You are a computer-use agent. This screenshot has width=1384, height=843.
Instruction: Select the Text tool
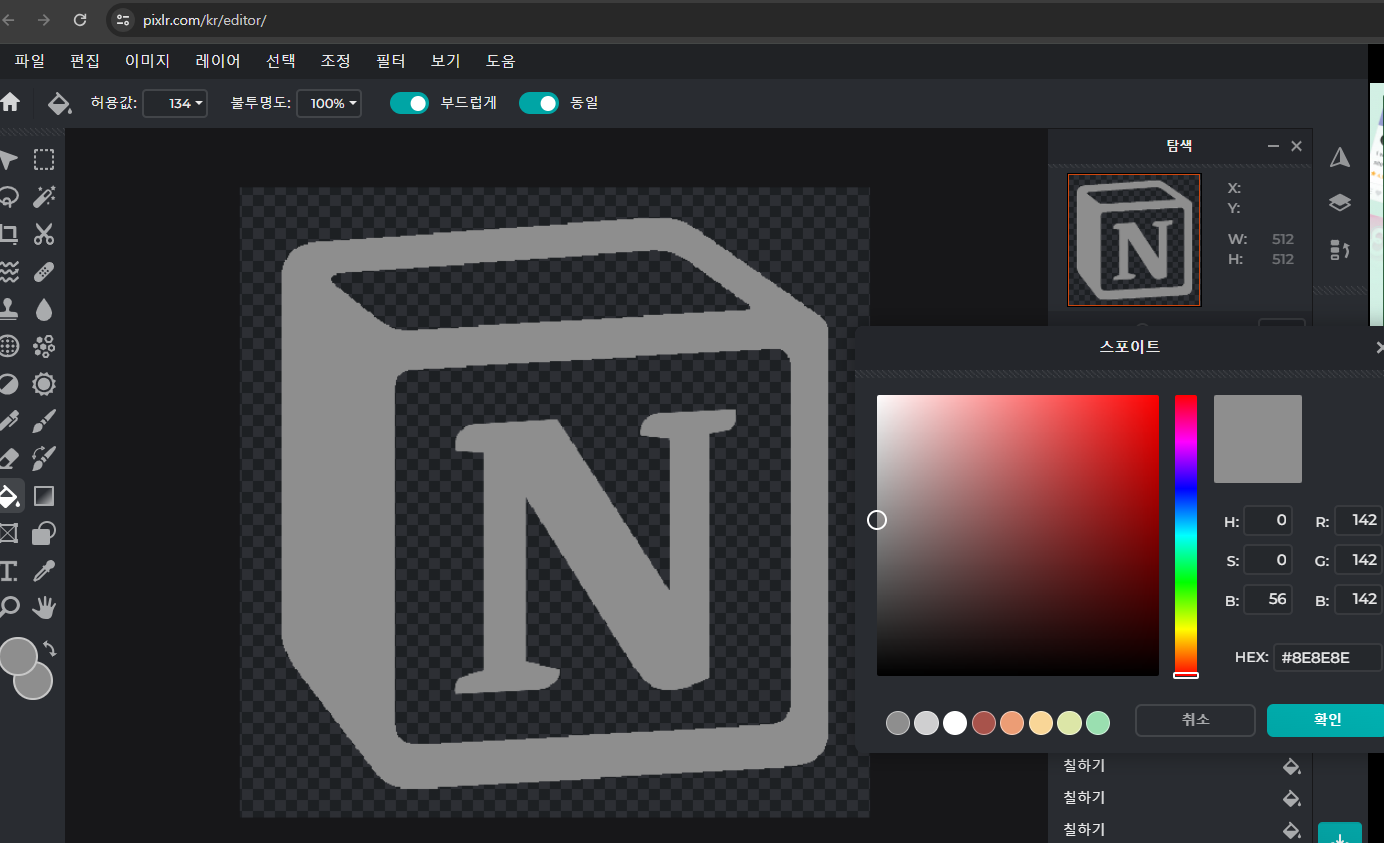coord(8,571)
